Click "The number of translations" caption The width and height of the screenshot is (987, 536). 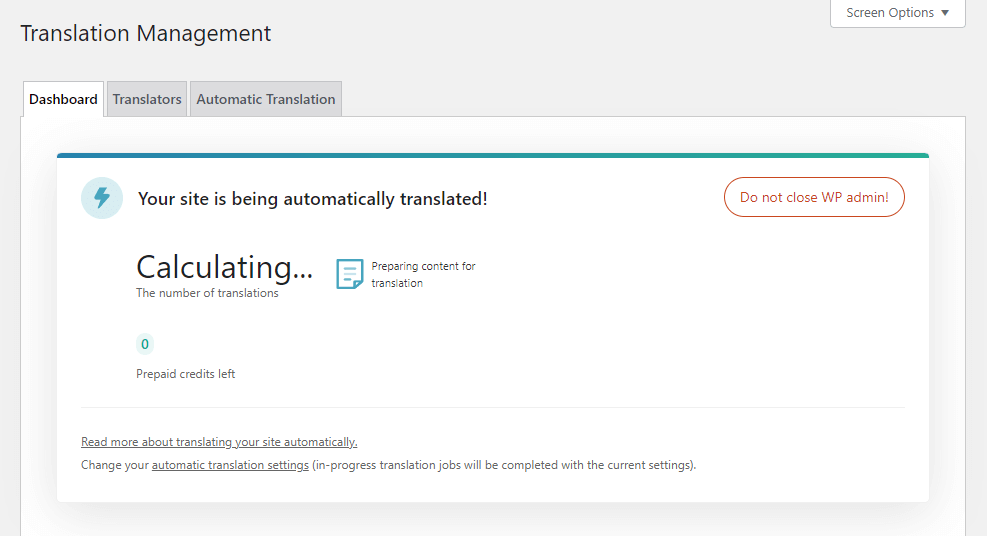click(207, 294)
